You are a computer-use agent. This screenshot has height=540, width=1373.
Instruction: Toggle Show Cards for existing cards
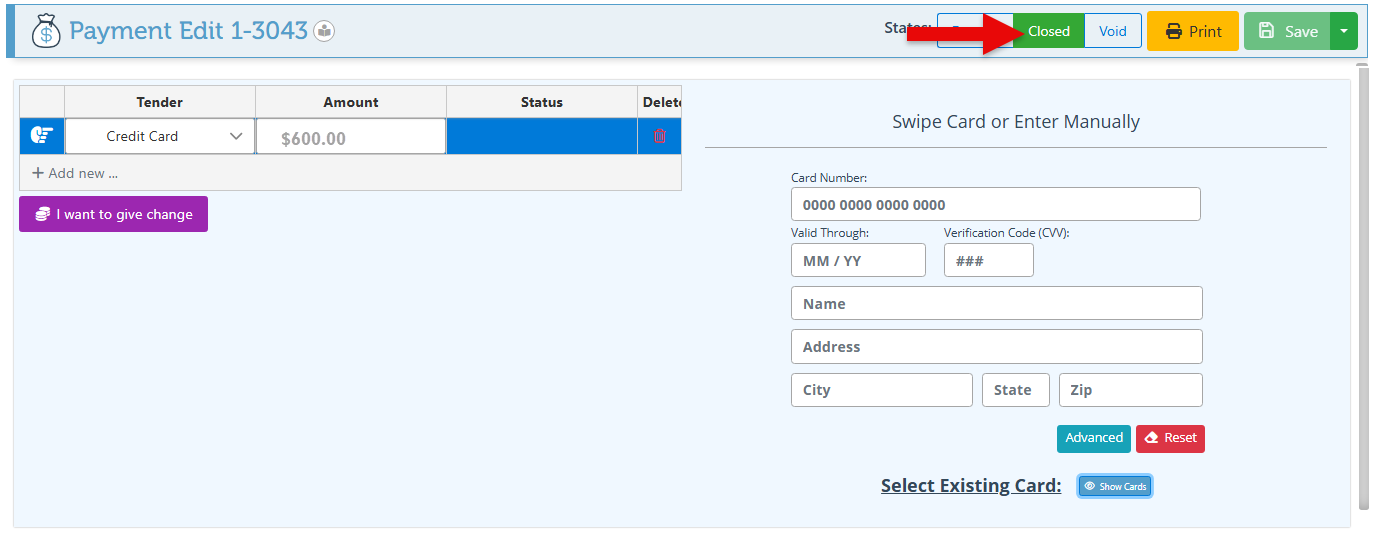click(x=1115, y=486)
